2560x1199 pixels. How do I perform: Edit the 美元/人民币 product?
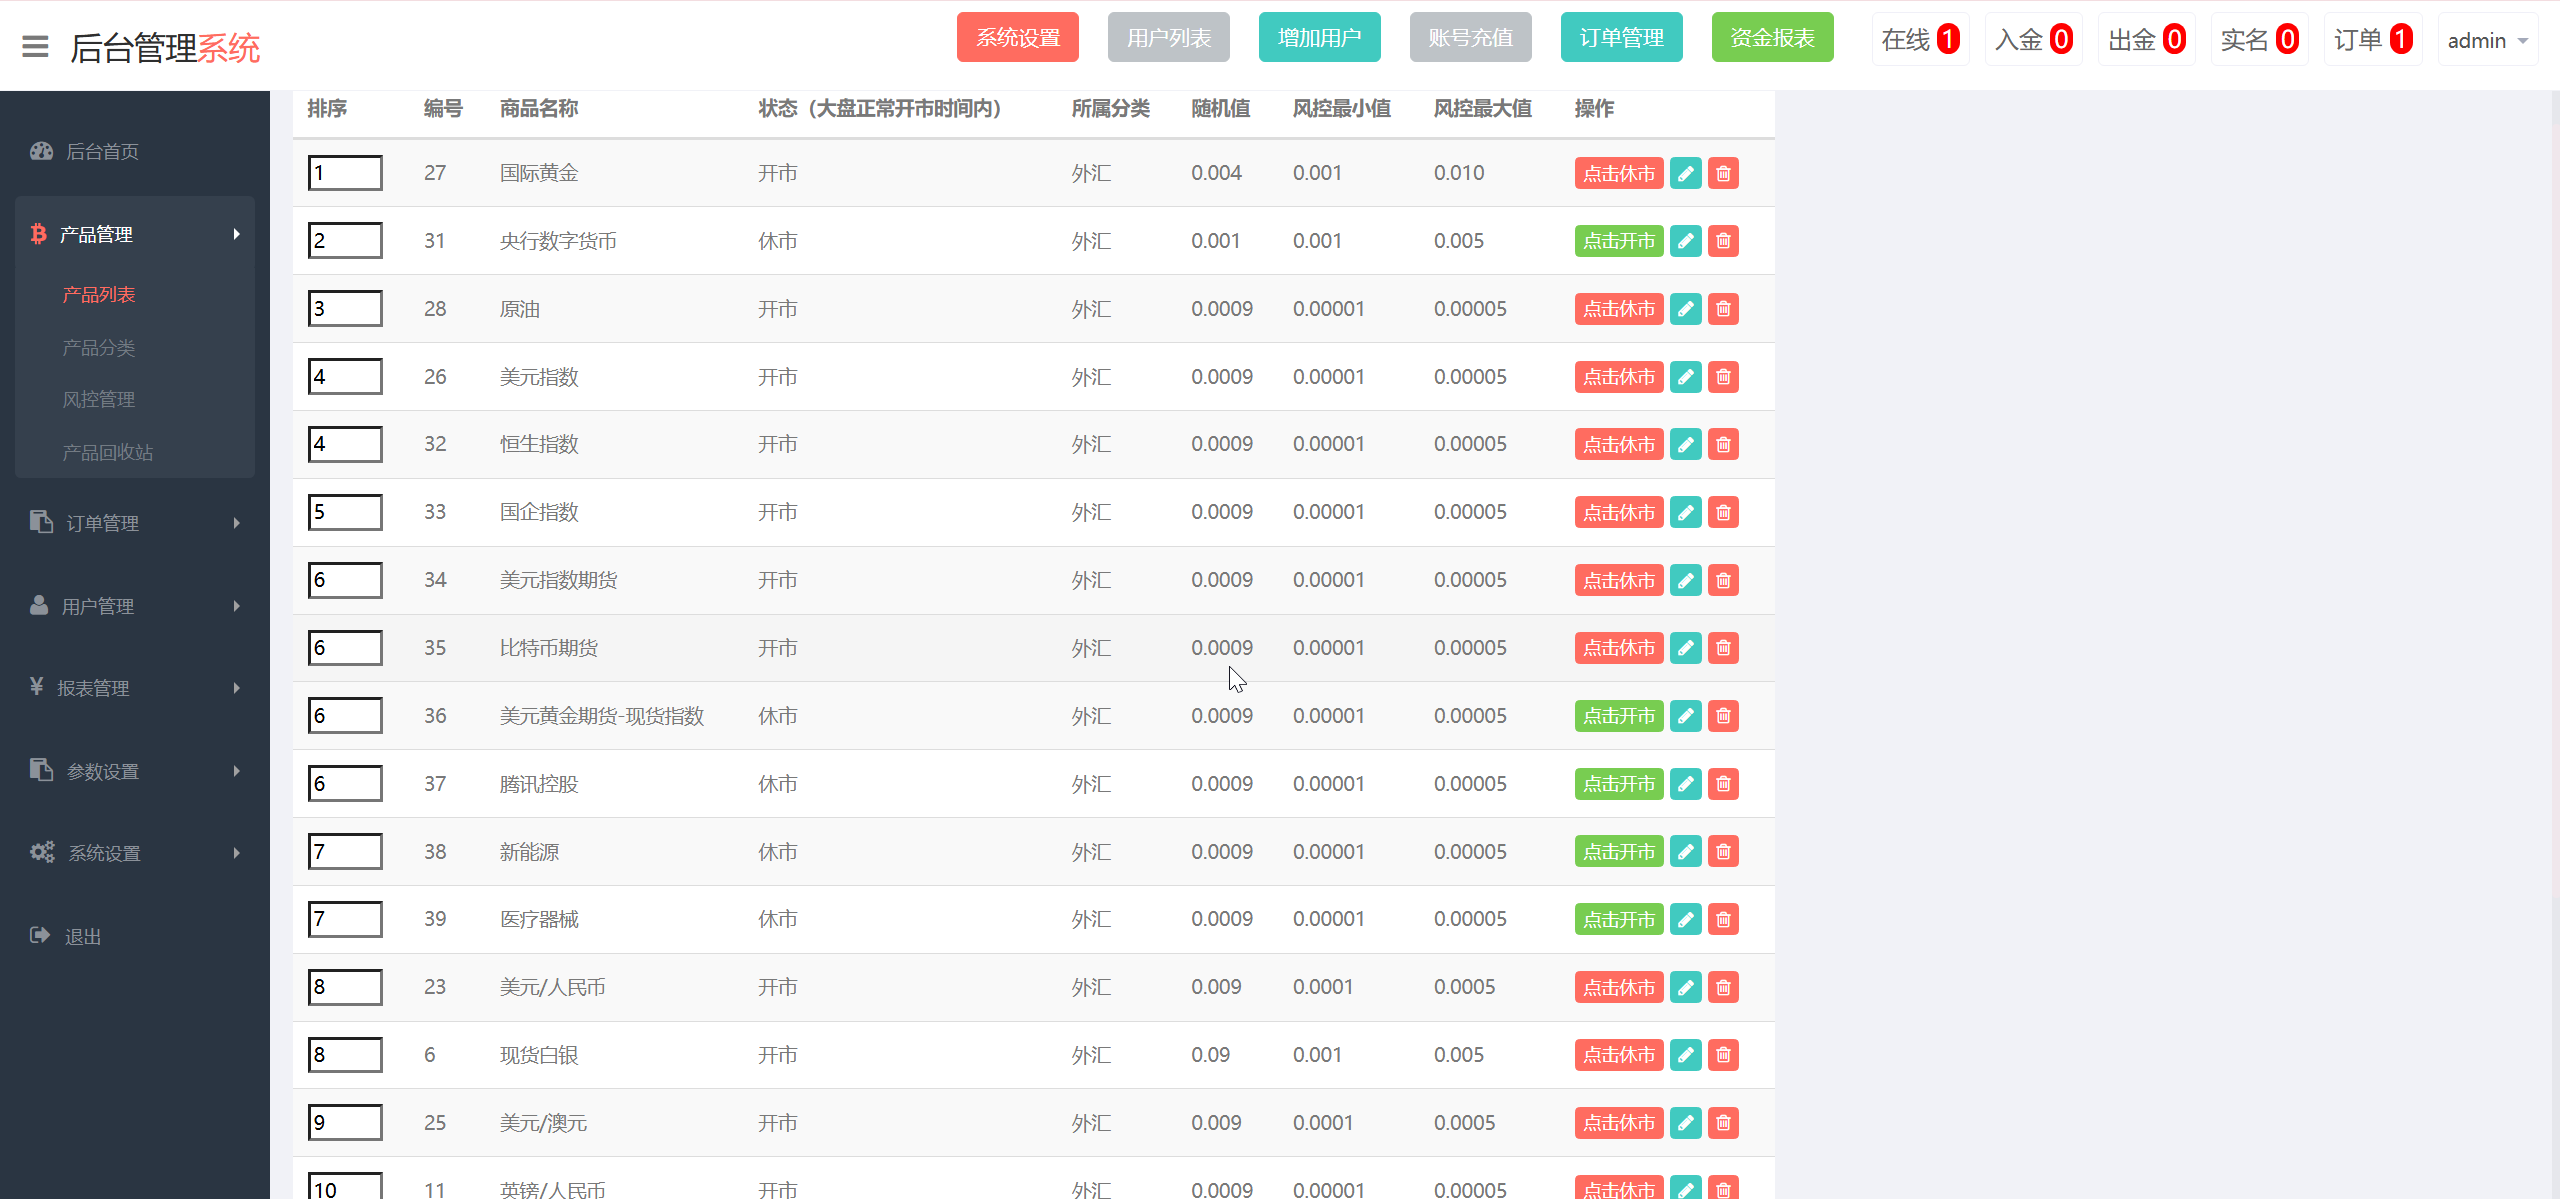[1685, 987]
